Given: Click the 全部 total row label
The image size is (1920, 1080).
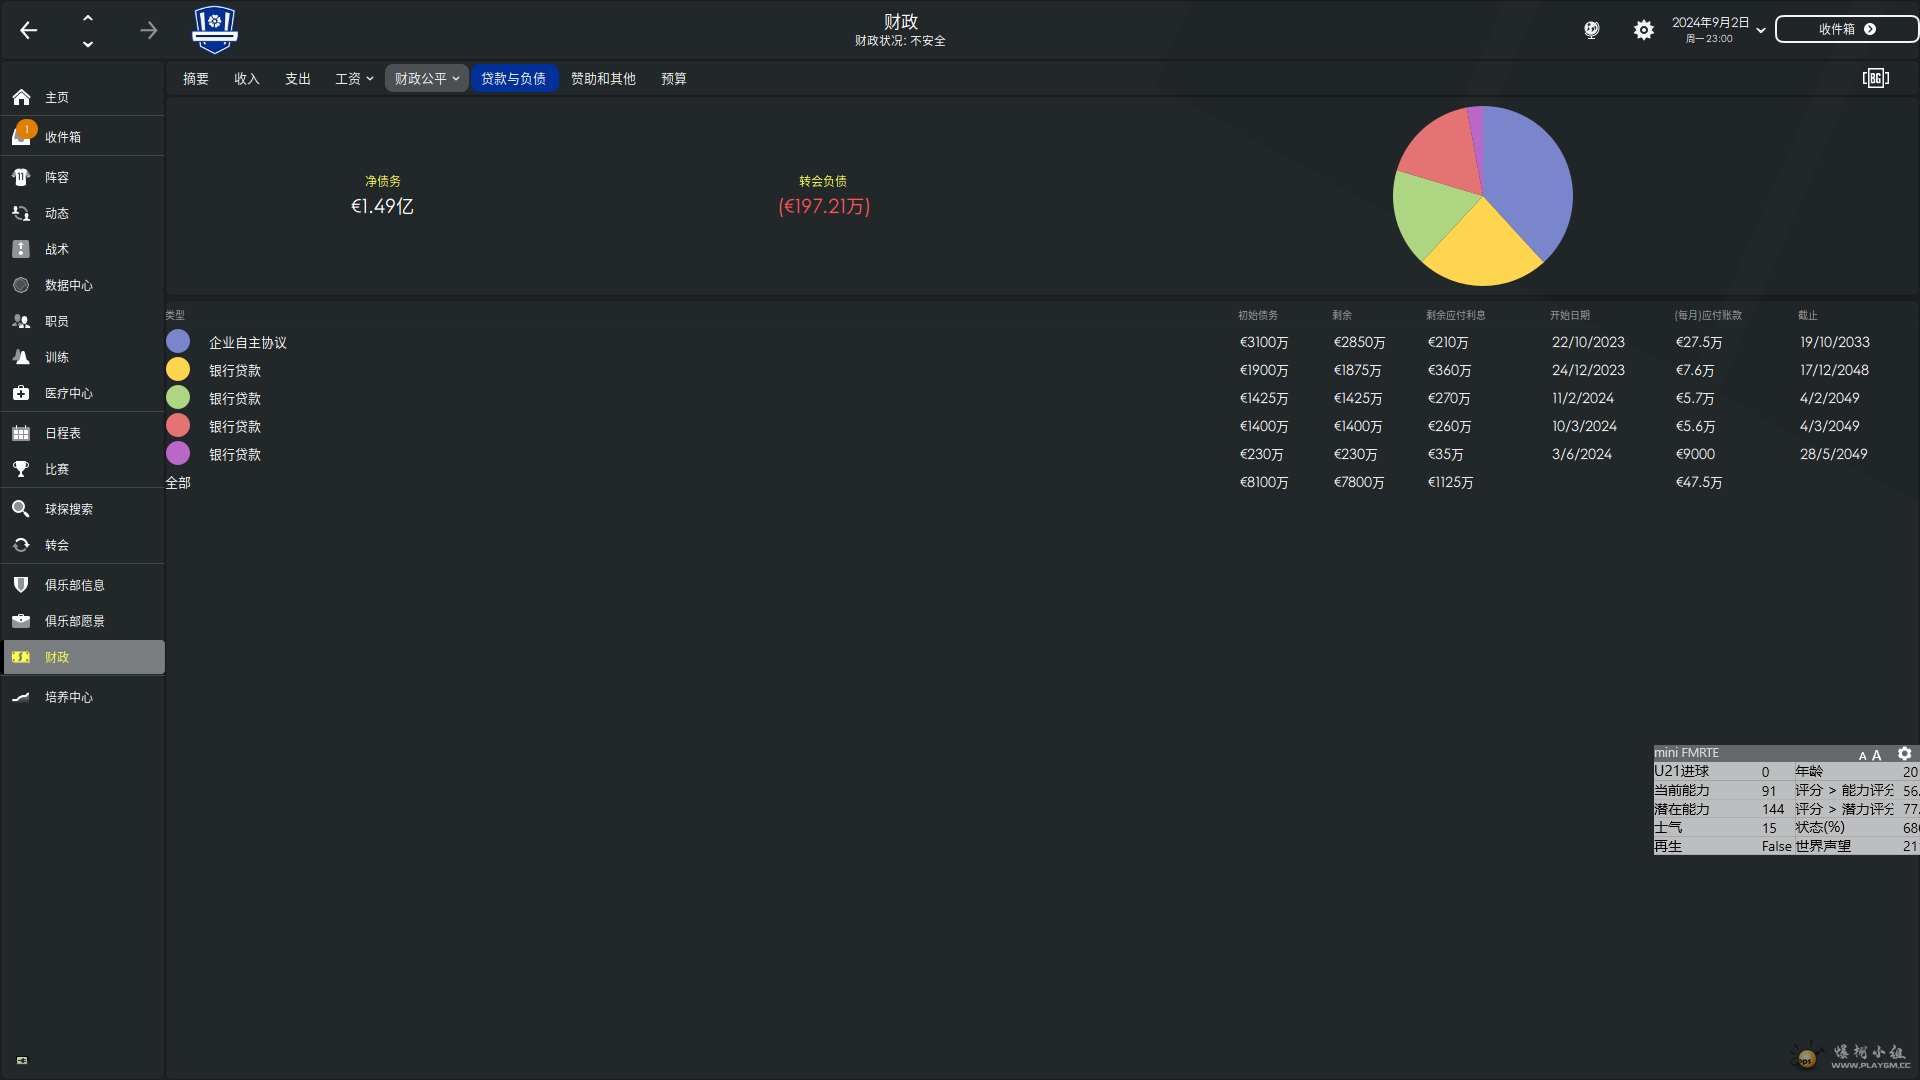Looking at the screenshot, I should pos(178,483).
